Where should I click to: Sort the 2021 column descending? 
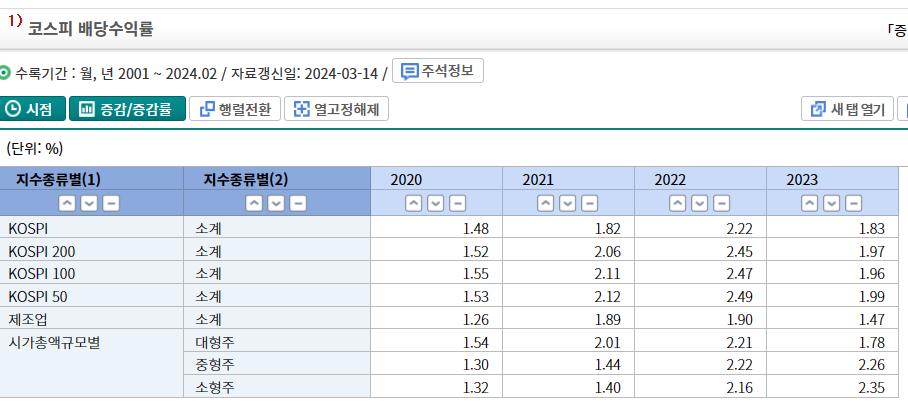click(x=568, y=203)
